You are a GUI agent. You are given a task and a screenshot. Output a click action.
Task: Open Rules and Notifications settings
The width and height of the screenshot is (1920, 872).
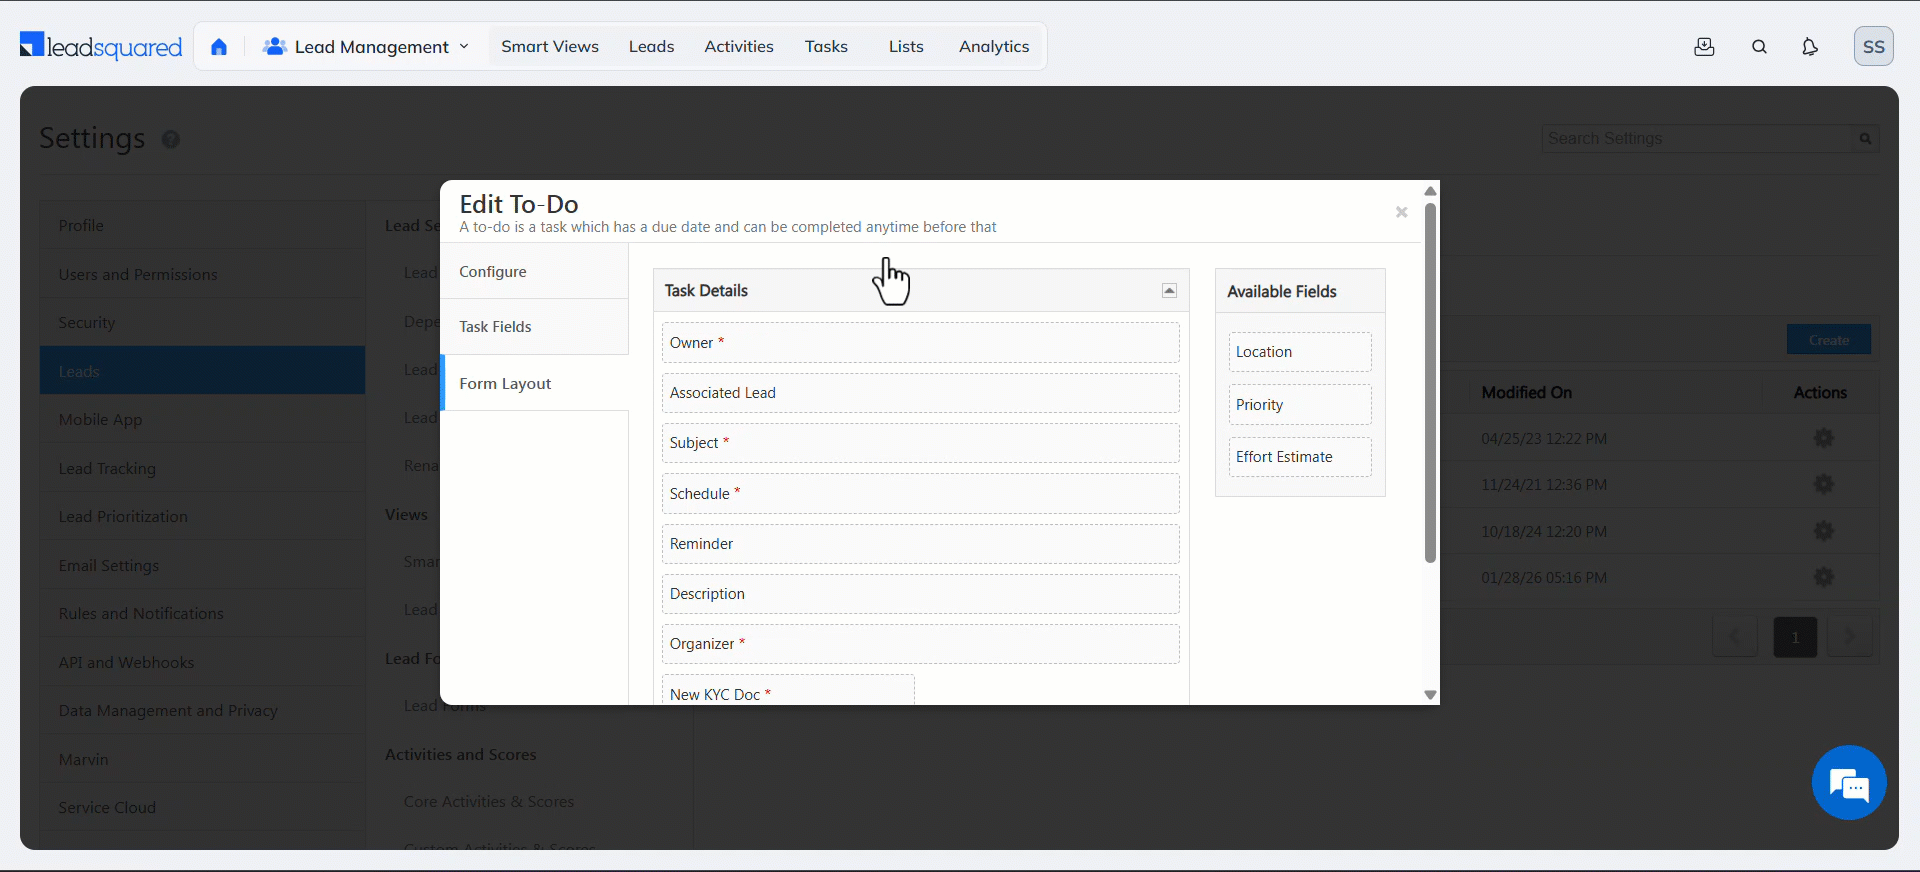(x=202, y=614)
